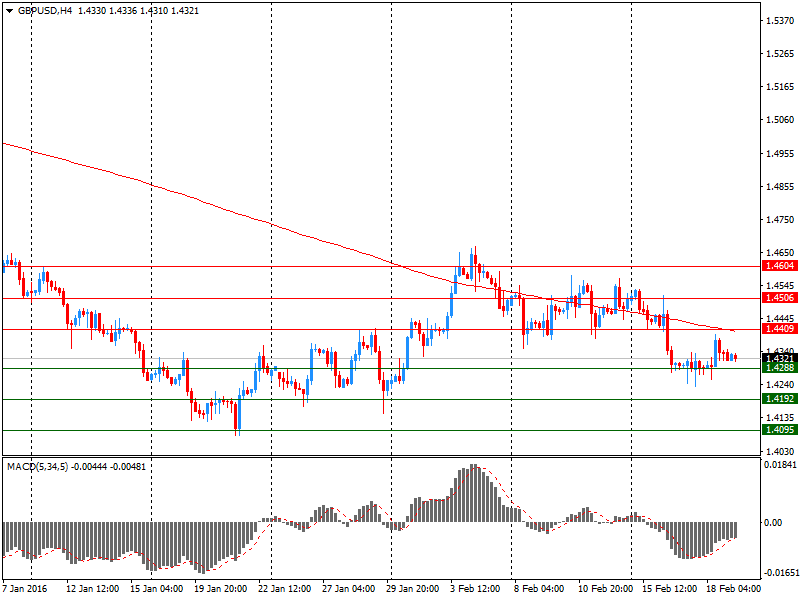Click the 12 Jan 12:00 time label

point(92,588)
